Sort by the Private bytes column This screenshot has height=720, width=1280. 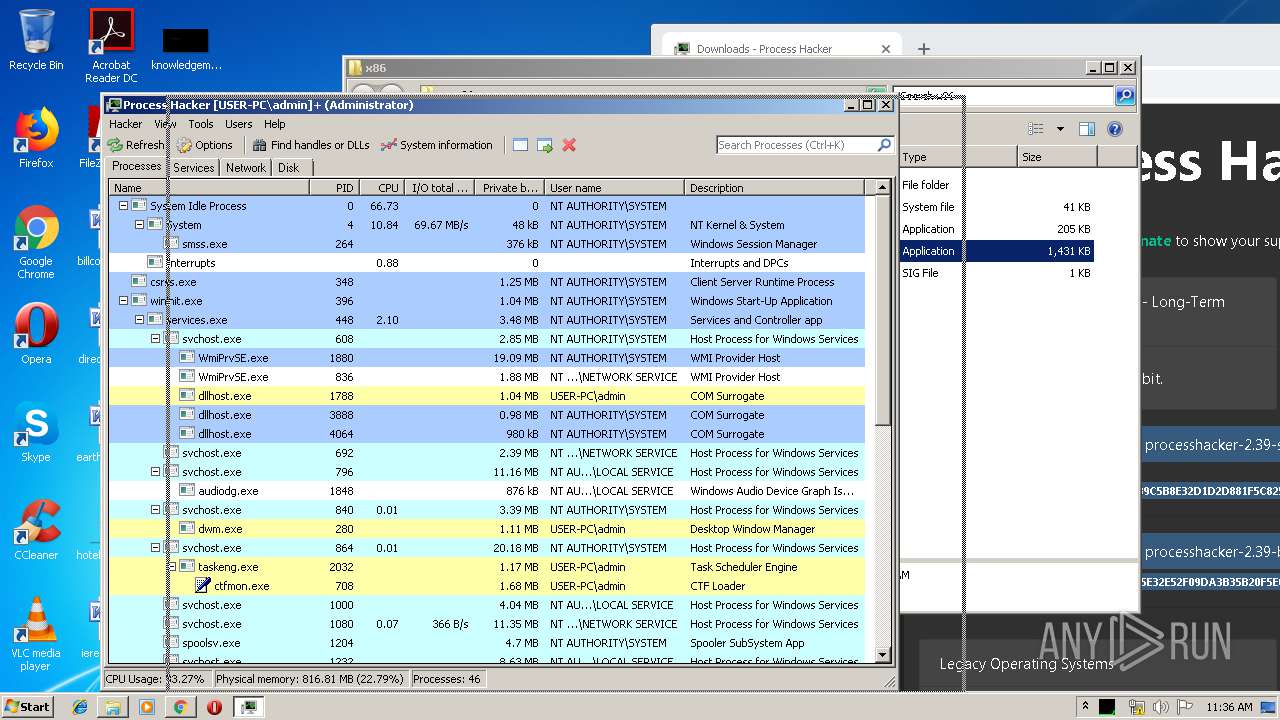pos(507,188)
